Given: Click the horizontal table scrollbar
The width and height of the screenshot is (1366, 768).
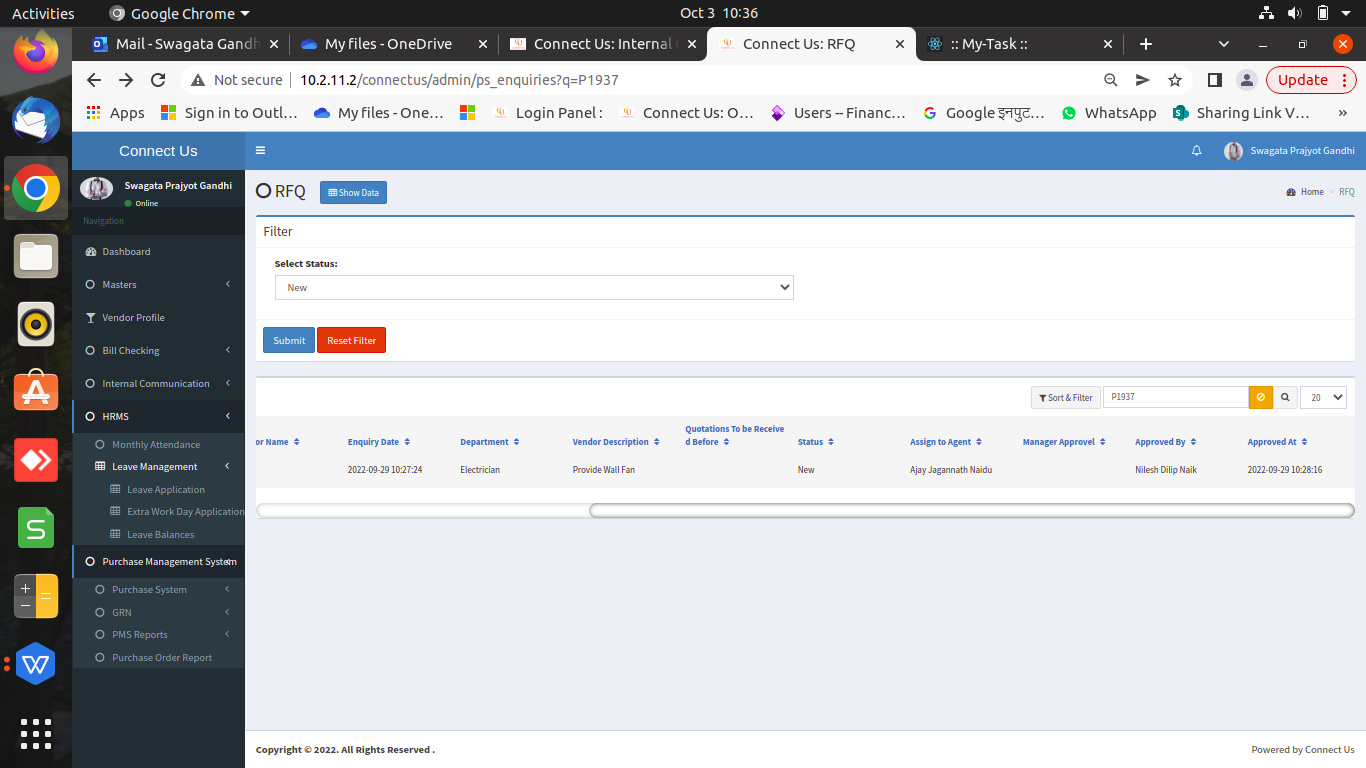Looking at the screenshot, I should coord(971,510).
